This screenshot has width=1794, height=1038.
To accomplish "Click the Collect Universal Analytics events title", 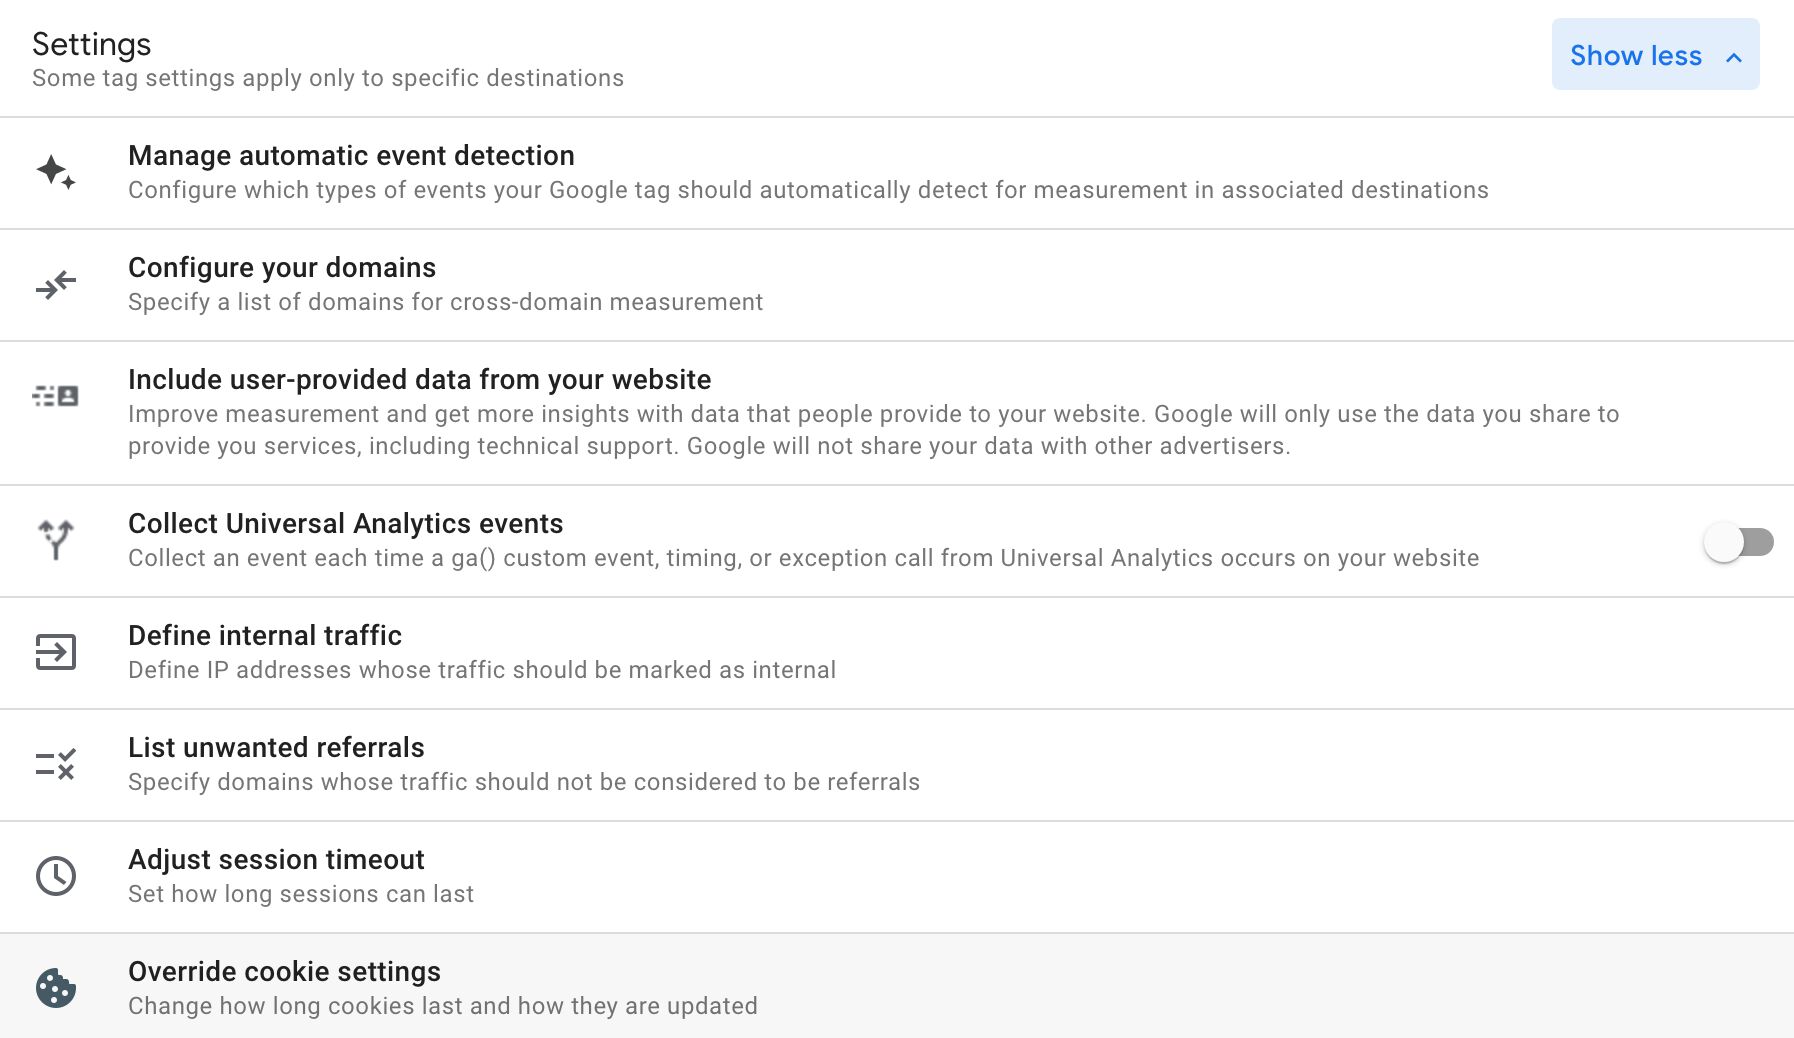I will pos(345,524).
